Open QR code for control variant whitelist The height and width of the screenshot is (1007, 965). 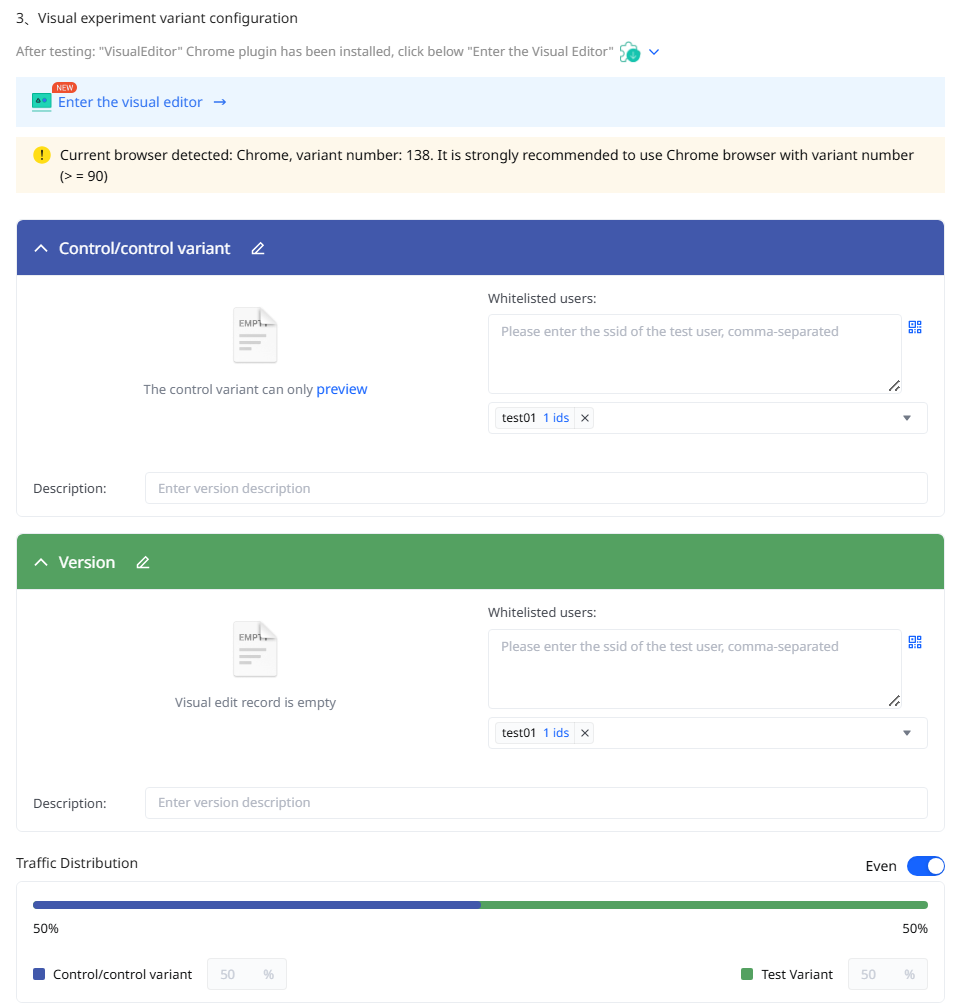(x=915, y=327)
